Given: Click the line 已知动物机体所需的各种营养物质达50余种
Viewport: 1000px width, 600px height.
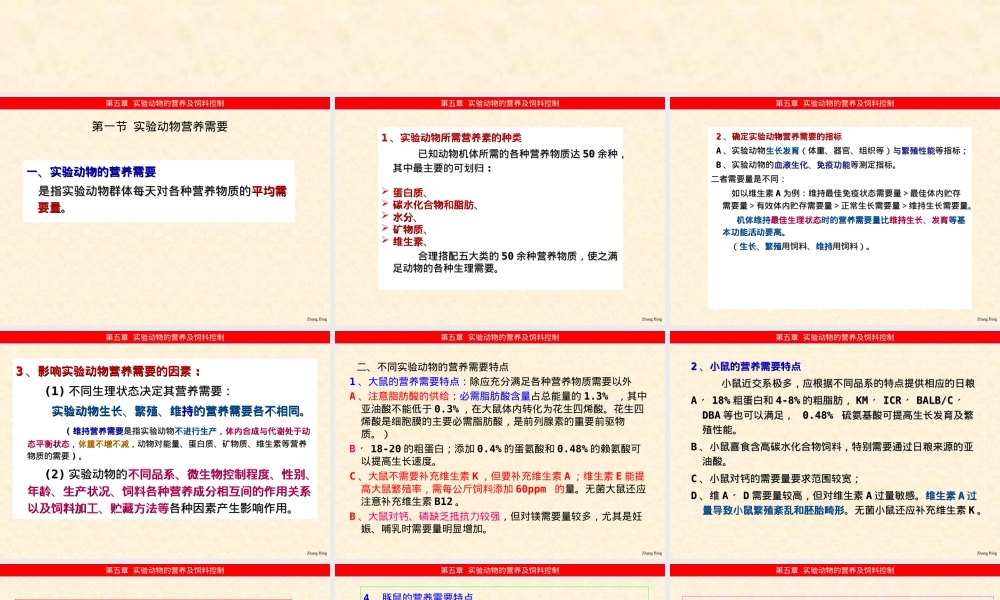Looking at the screenshot, I should [x=520, y=154].
